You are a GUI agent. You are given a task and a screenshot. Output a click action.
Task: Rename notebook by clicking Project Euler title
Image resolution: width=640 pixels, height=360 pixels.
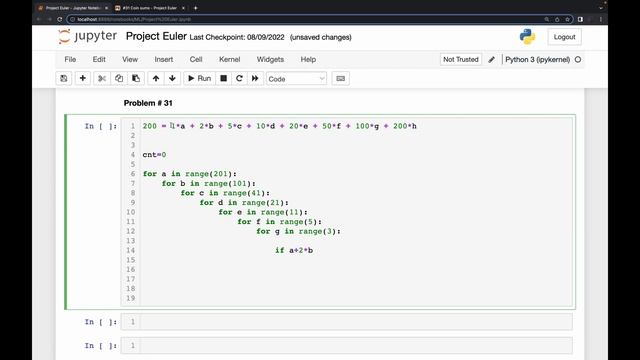pos(156,36)
